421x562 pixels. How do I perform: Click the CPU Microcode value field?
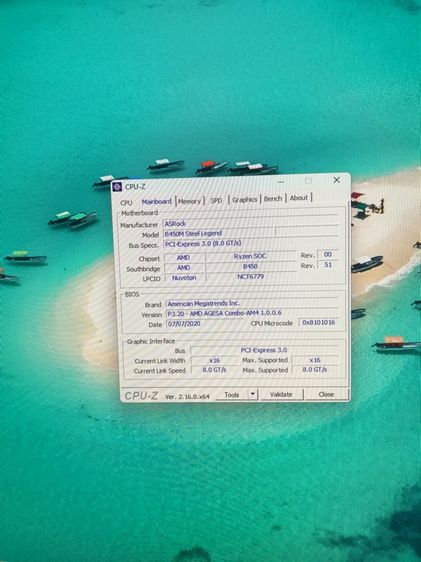tap(319, 323)
